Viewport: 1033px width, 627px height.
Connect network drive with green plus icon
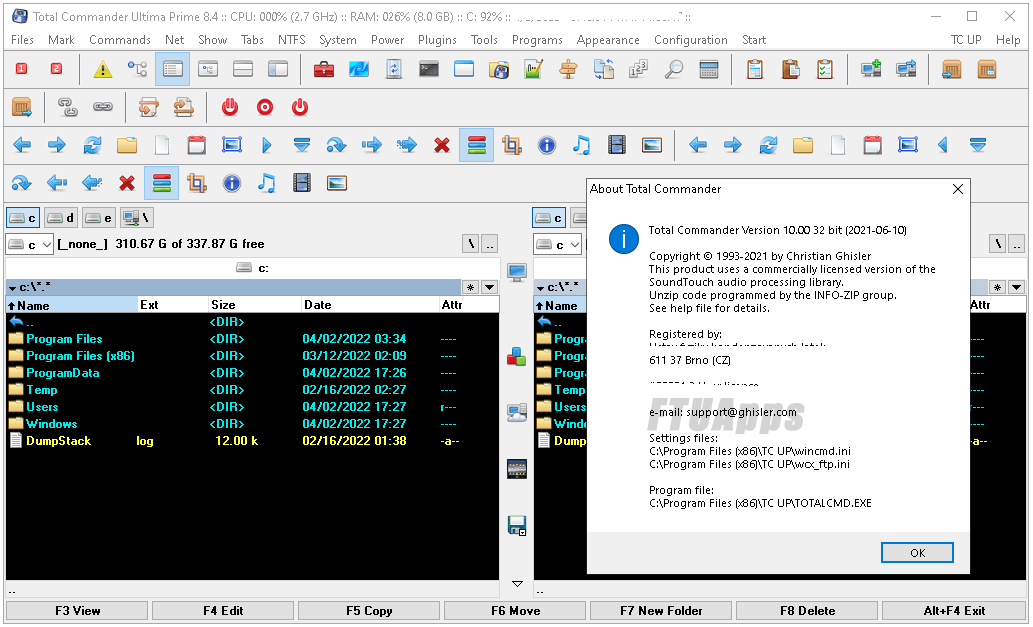coord(871,69)
